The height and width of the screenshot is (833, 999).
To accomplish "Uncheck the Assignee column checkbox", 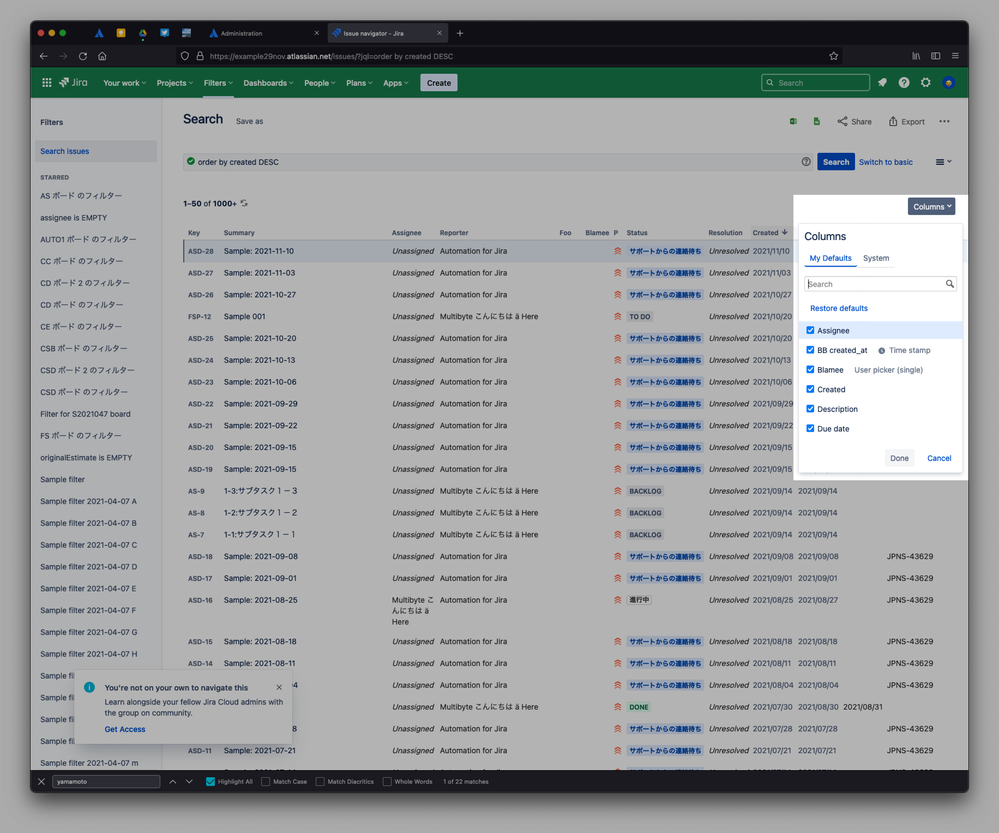I will click(810, 330).
